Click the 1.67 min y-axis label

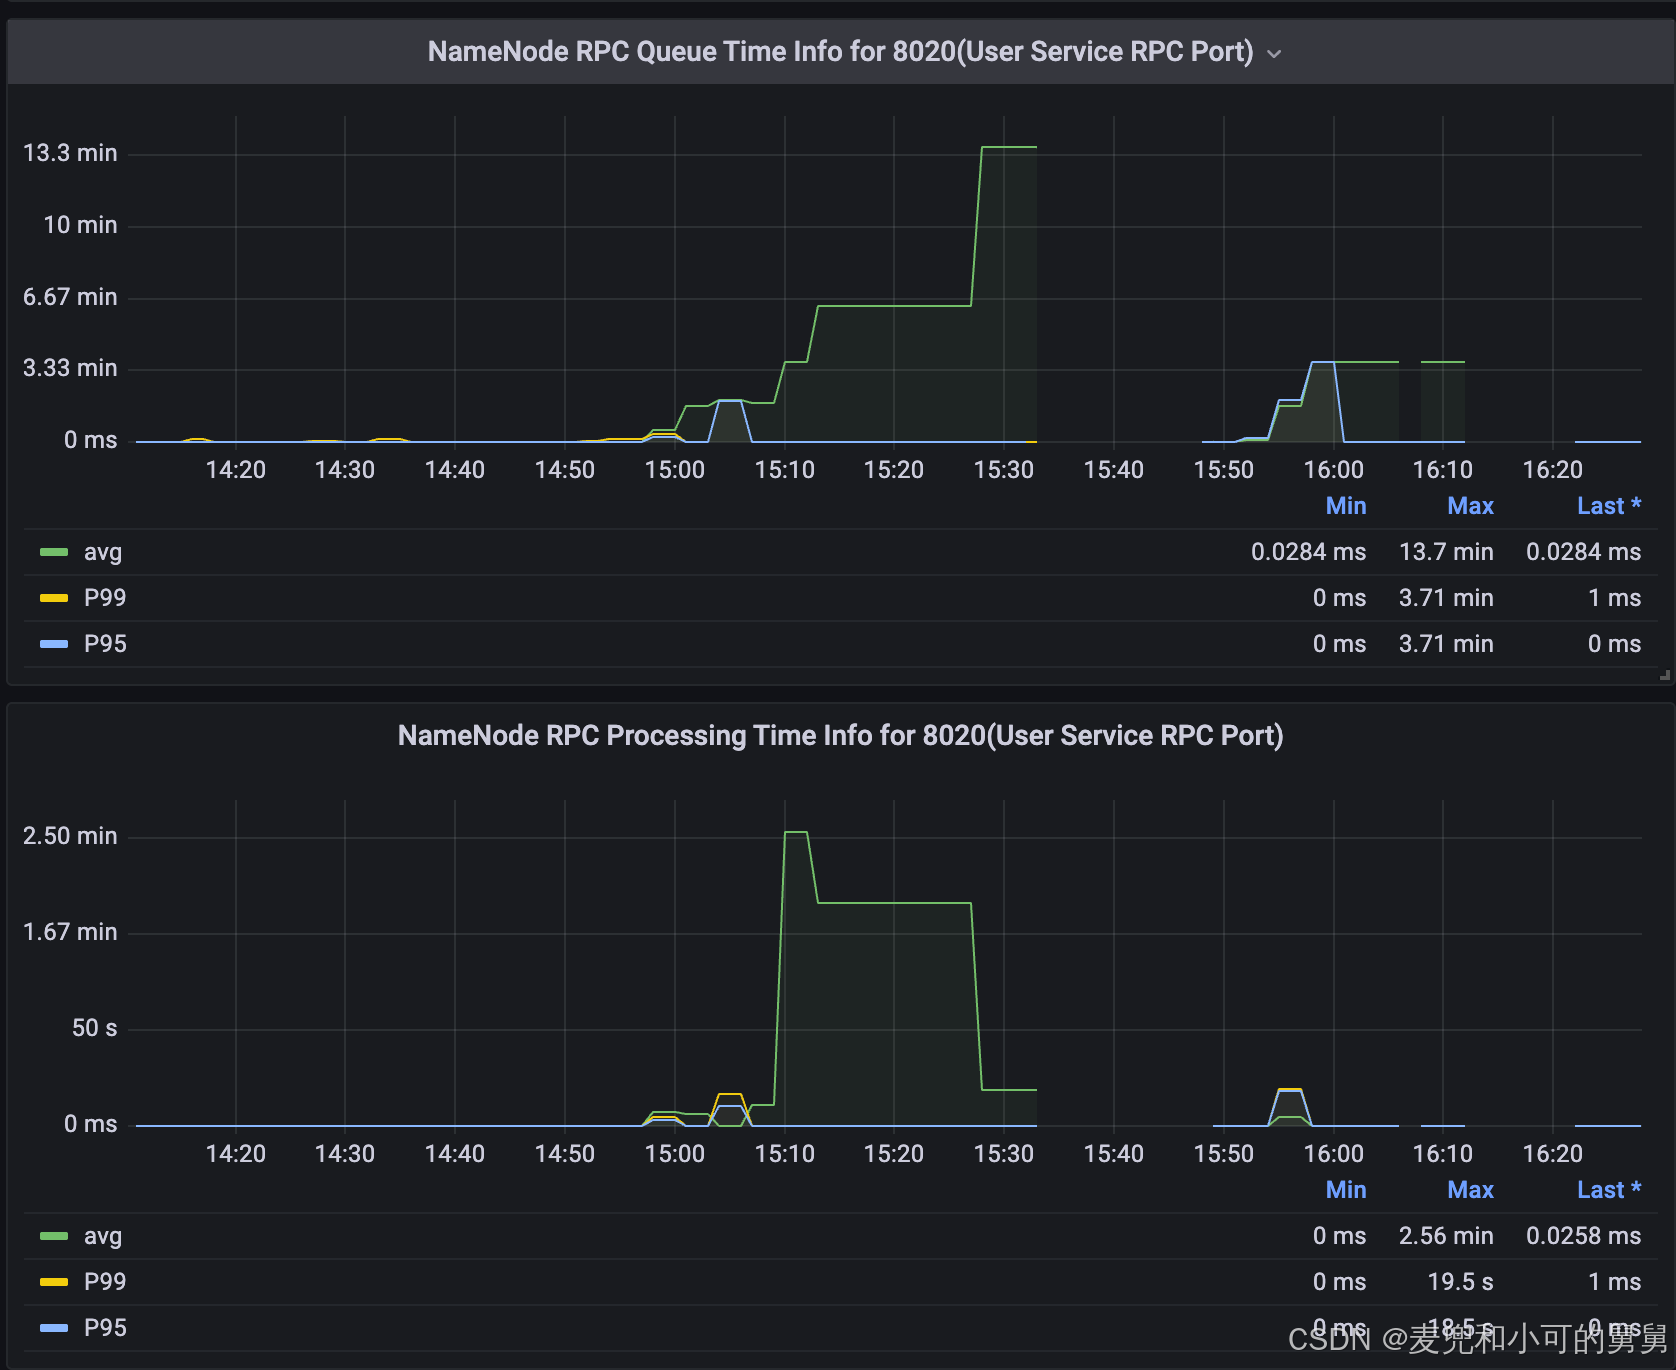70,932
